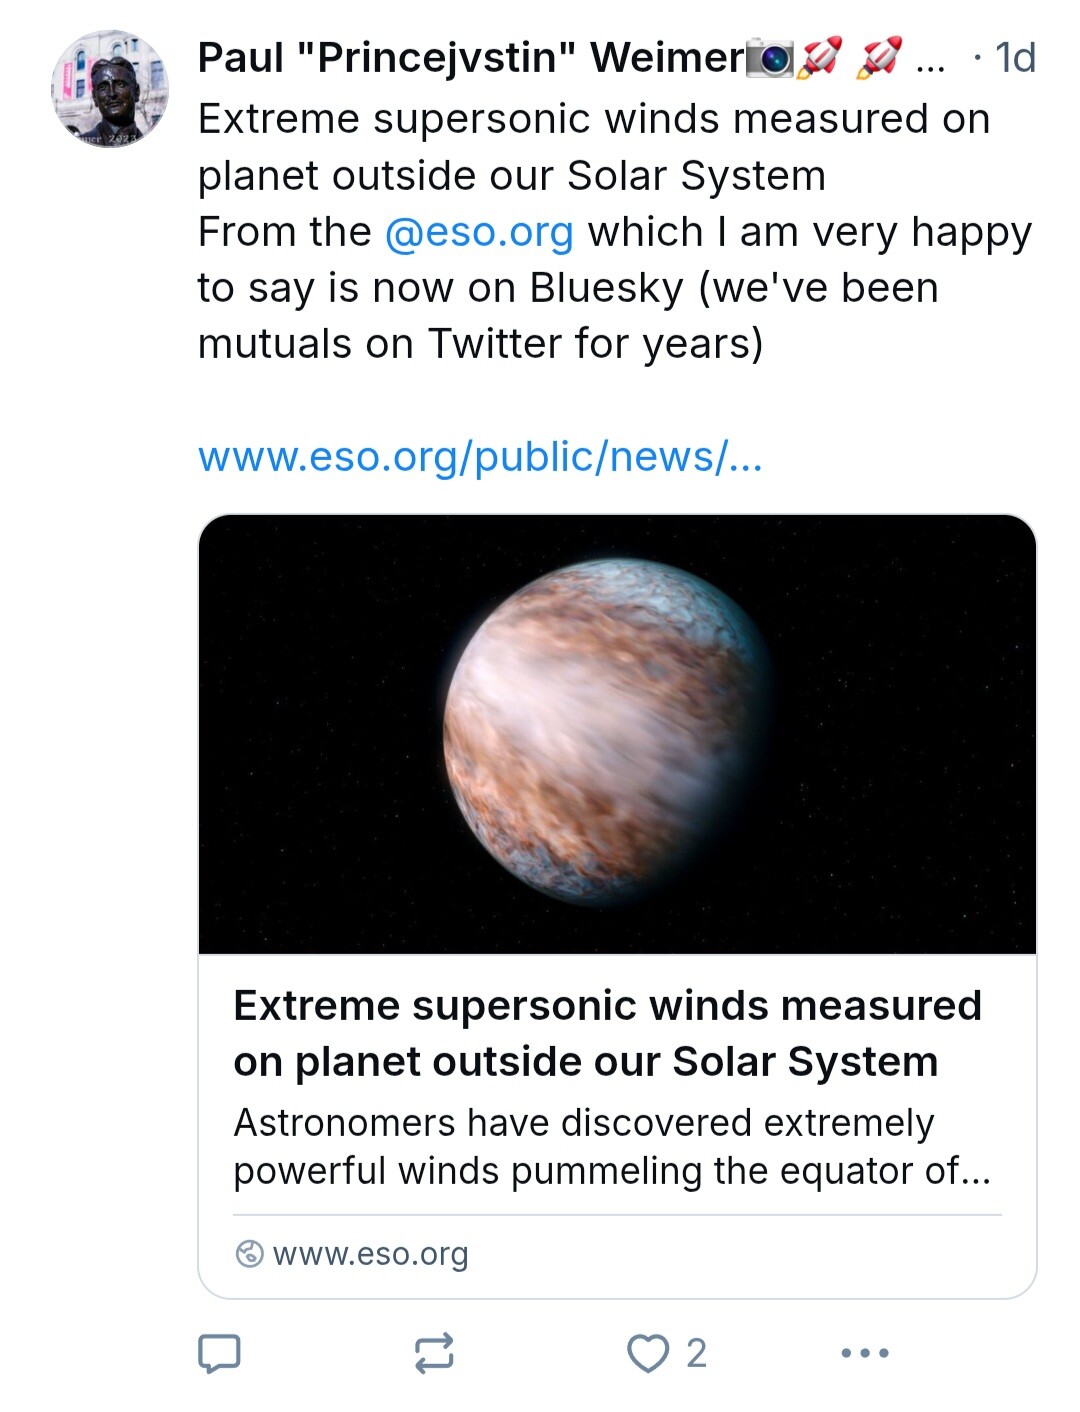Click the post text about supersonic winds

click(594, 147)
